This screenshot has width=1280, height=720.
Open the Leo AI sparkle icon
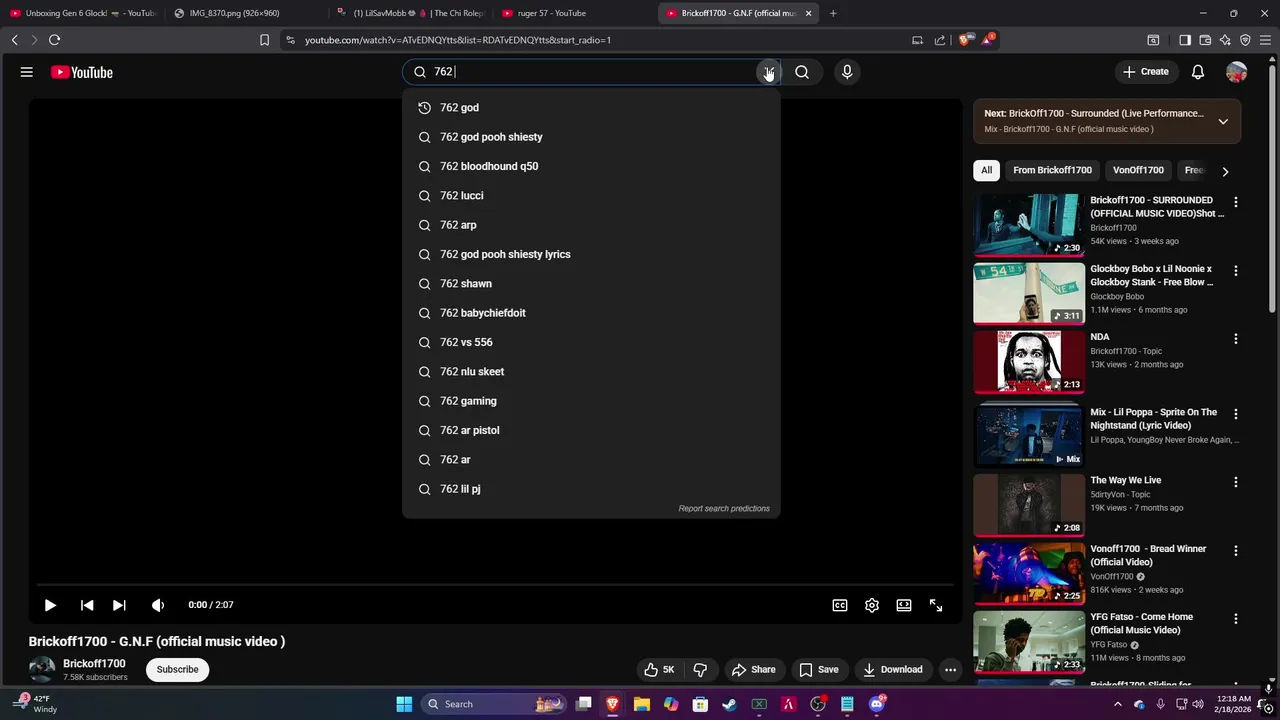pos(1225,40)
